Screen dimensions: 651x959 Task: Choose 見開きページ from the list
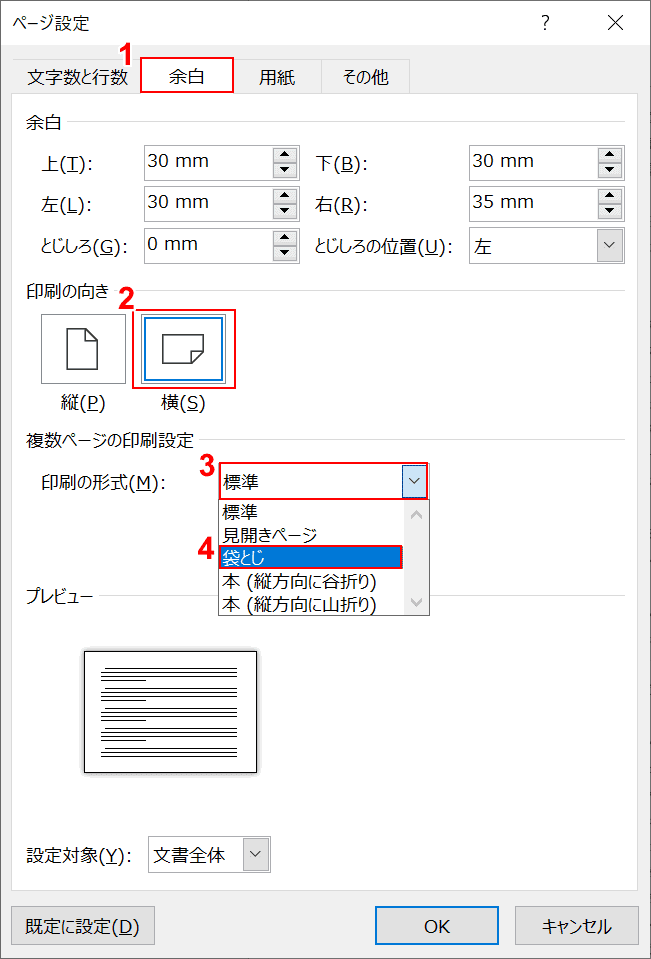[311, 535]
